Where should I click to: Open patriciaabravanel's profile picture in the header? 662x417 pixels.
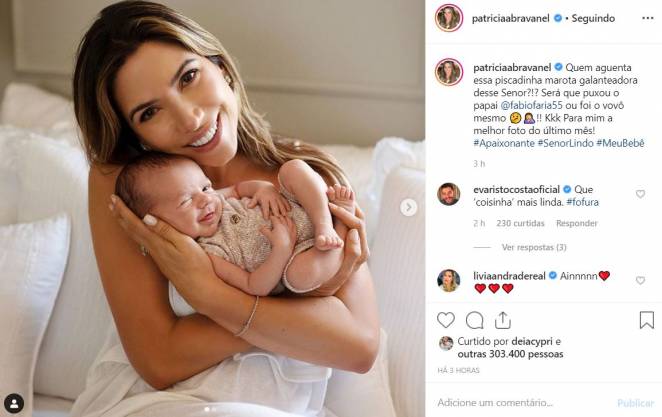click(449, 18)
